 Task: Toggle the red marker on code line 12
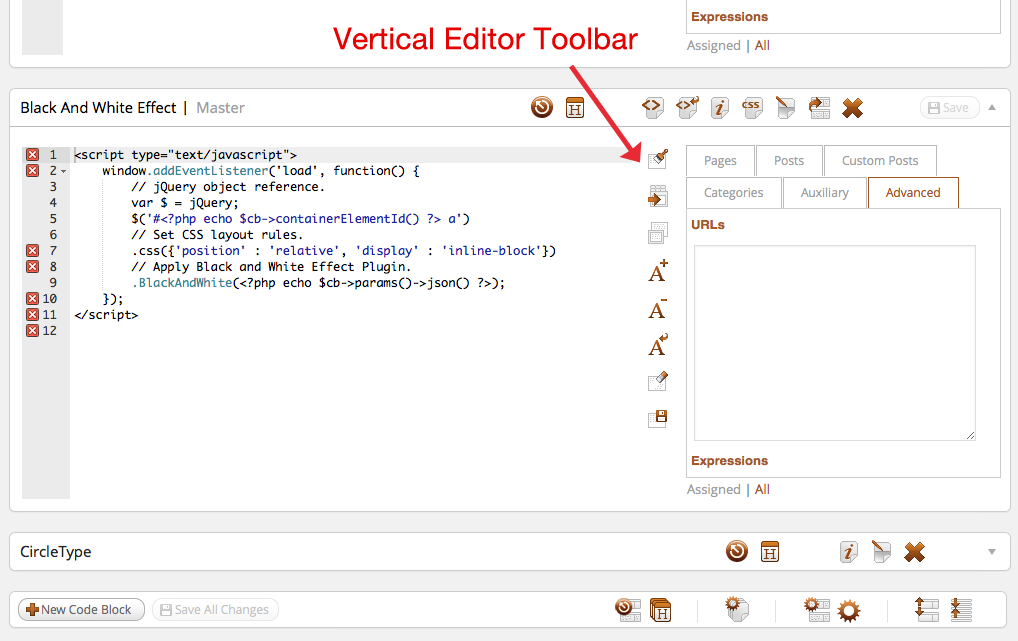32,330
